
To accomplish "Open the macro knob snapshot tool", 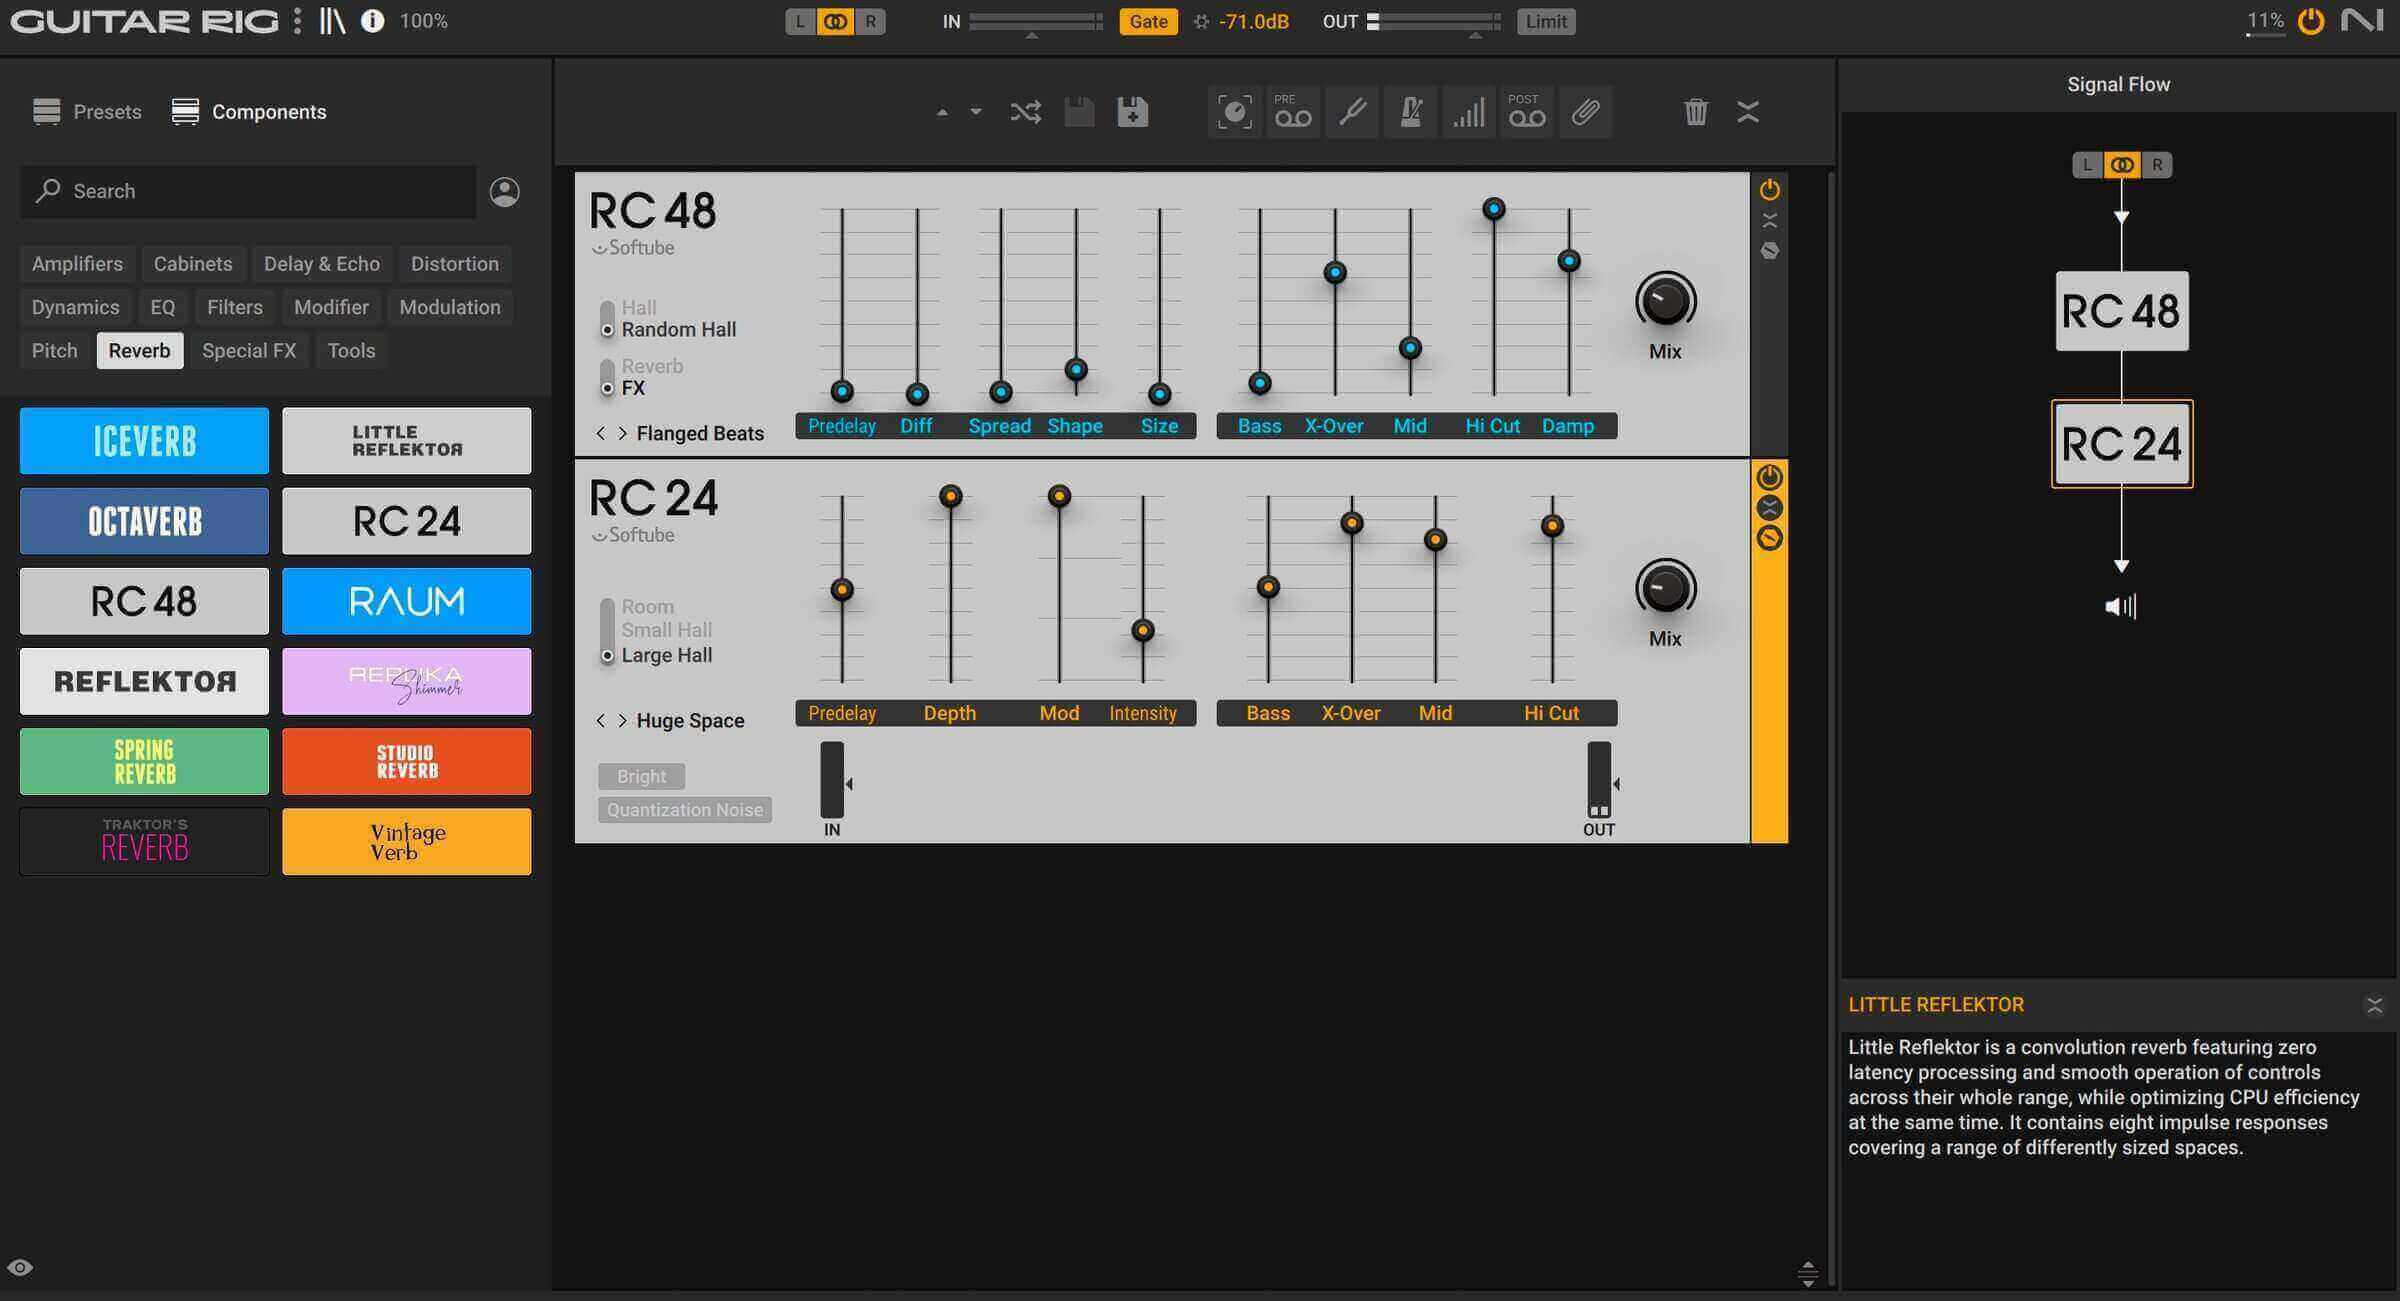I will (1234, 112).
